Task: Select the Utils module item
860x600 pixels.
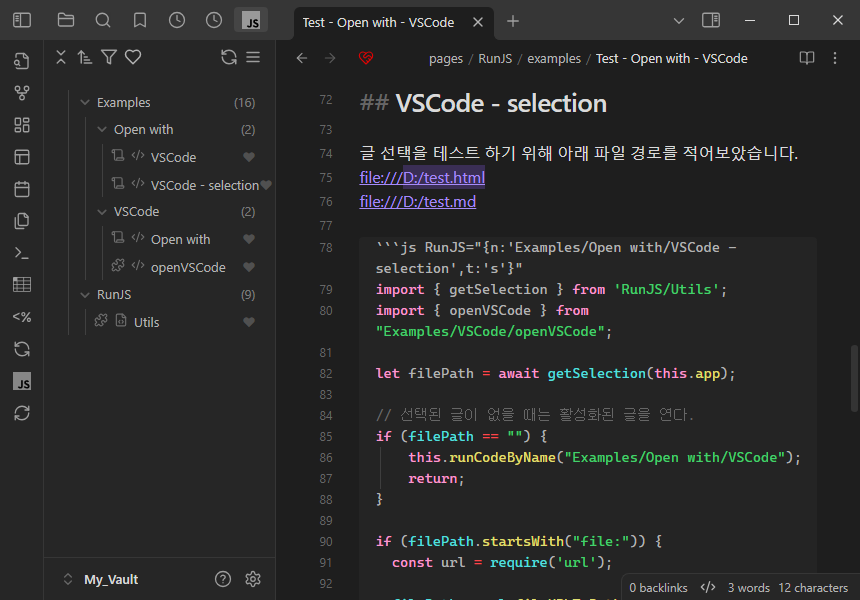Action: 146,322
